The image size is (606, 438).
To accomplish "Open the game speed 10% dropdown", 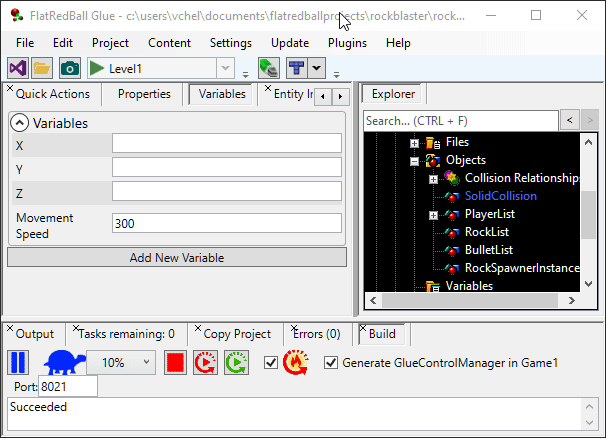I will click(x=128, y=362).
